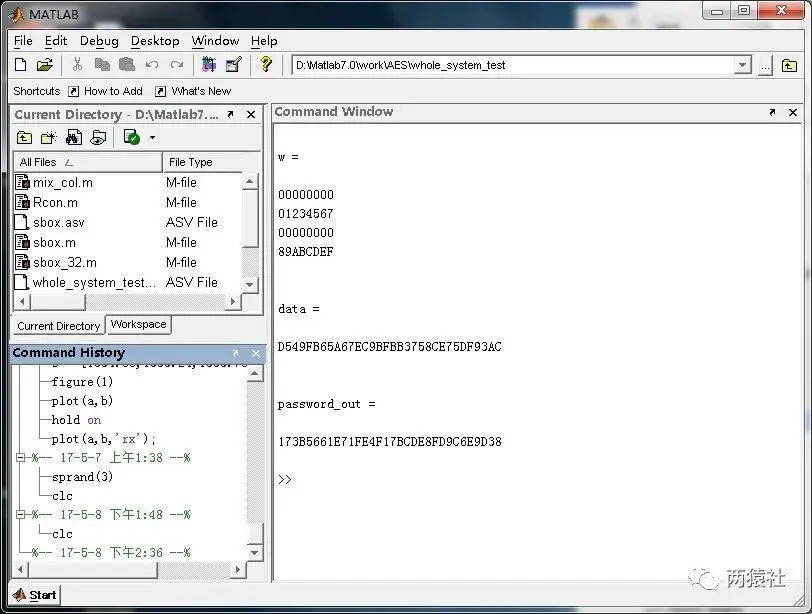Screen dimensions: 812x614
Task: Click file list vertical scrollbar down arrow
Action: click(250, 285)
